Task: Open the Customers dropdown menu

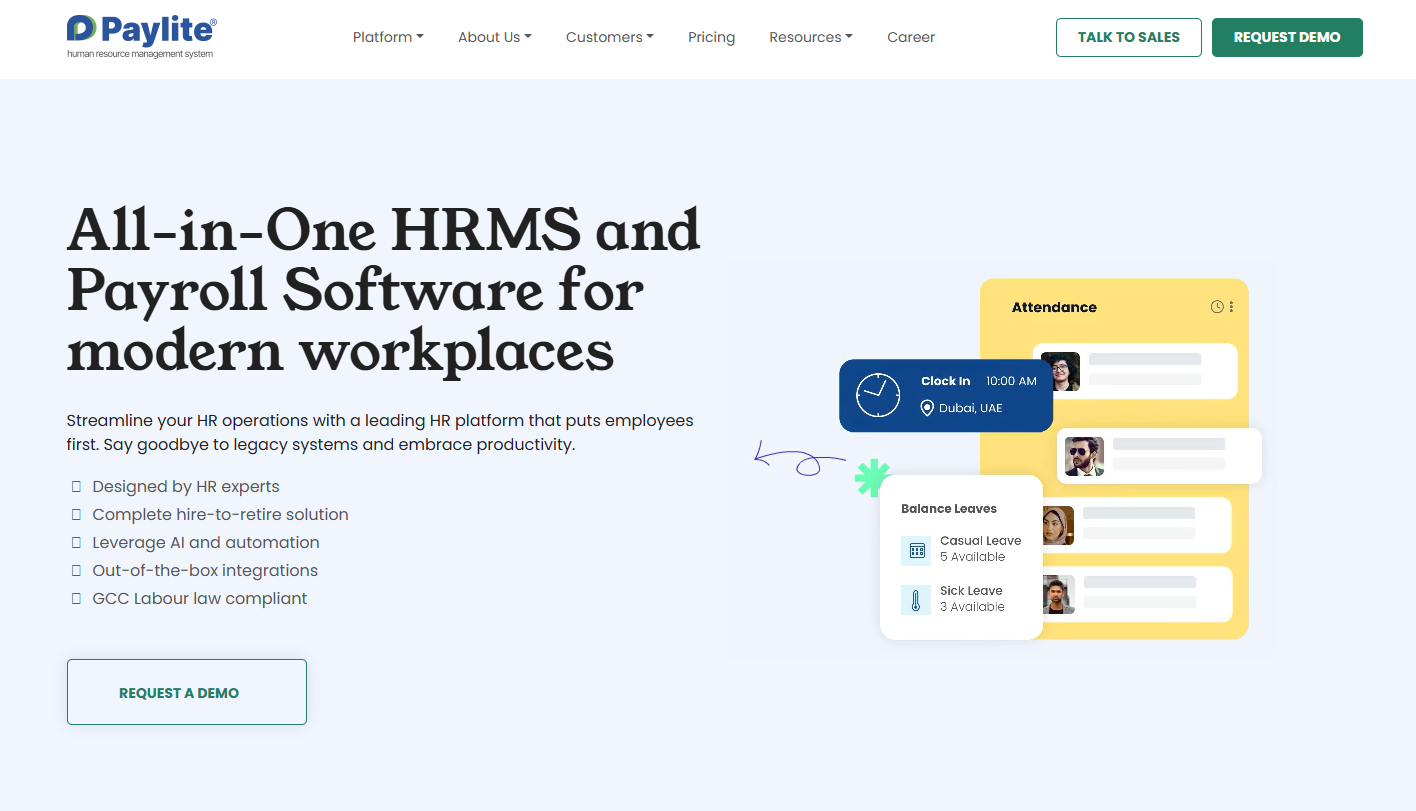Action: (x=609, y=37)
